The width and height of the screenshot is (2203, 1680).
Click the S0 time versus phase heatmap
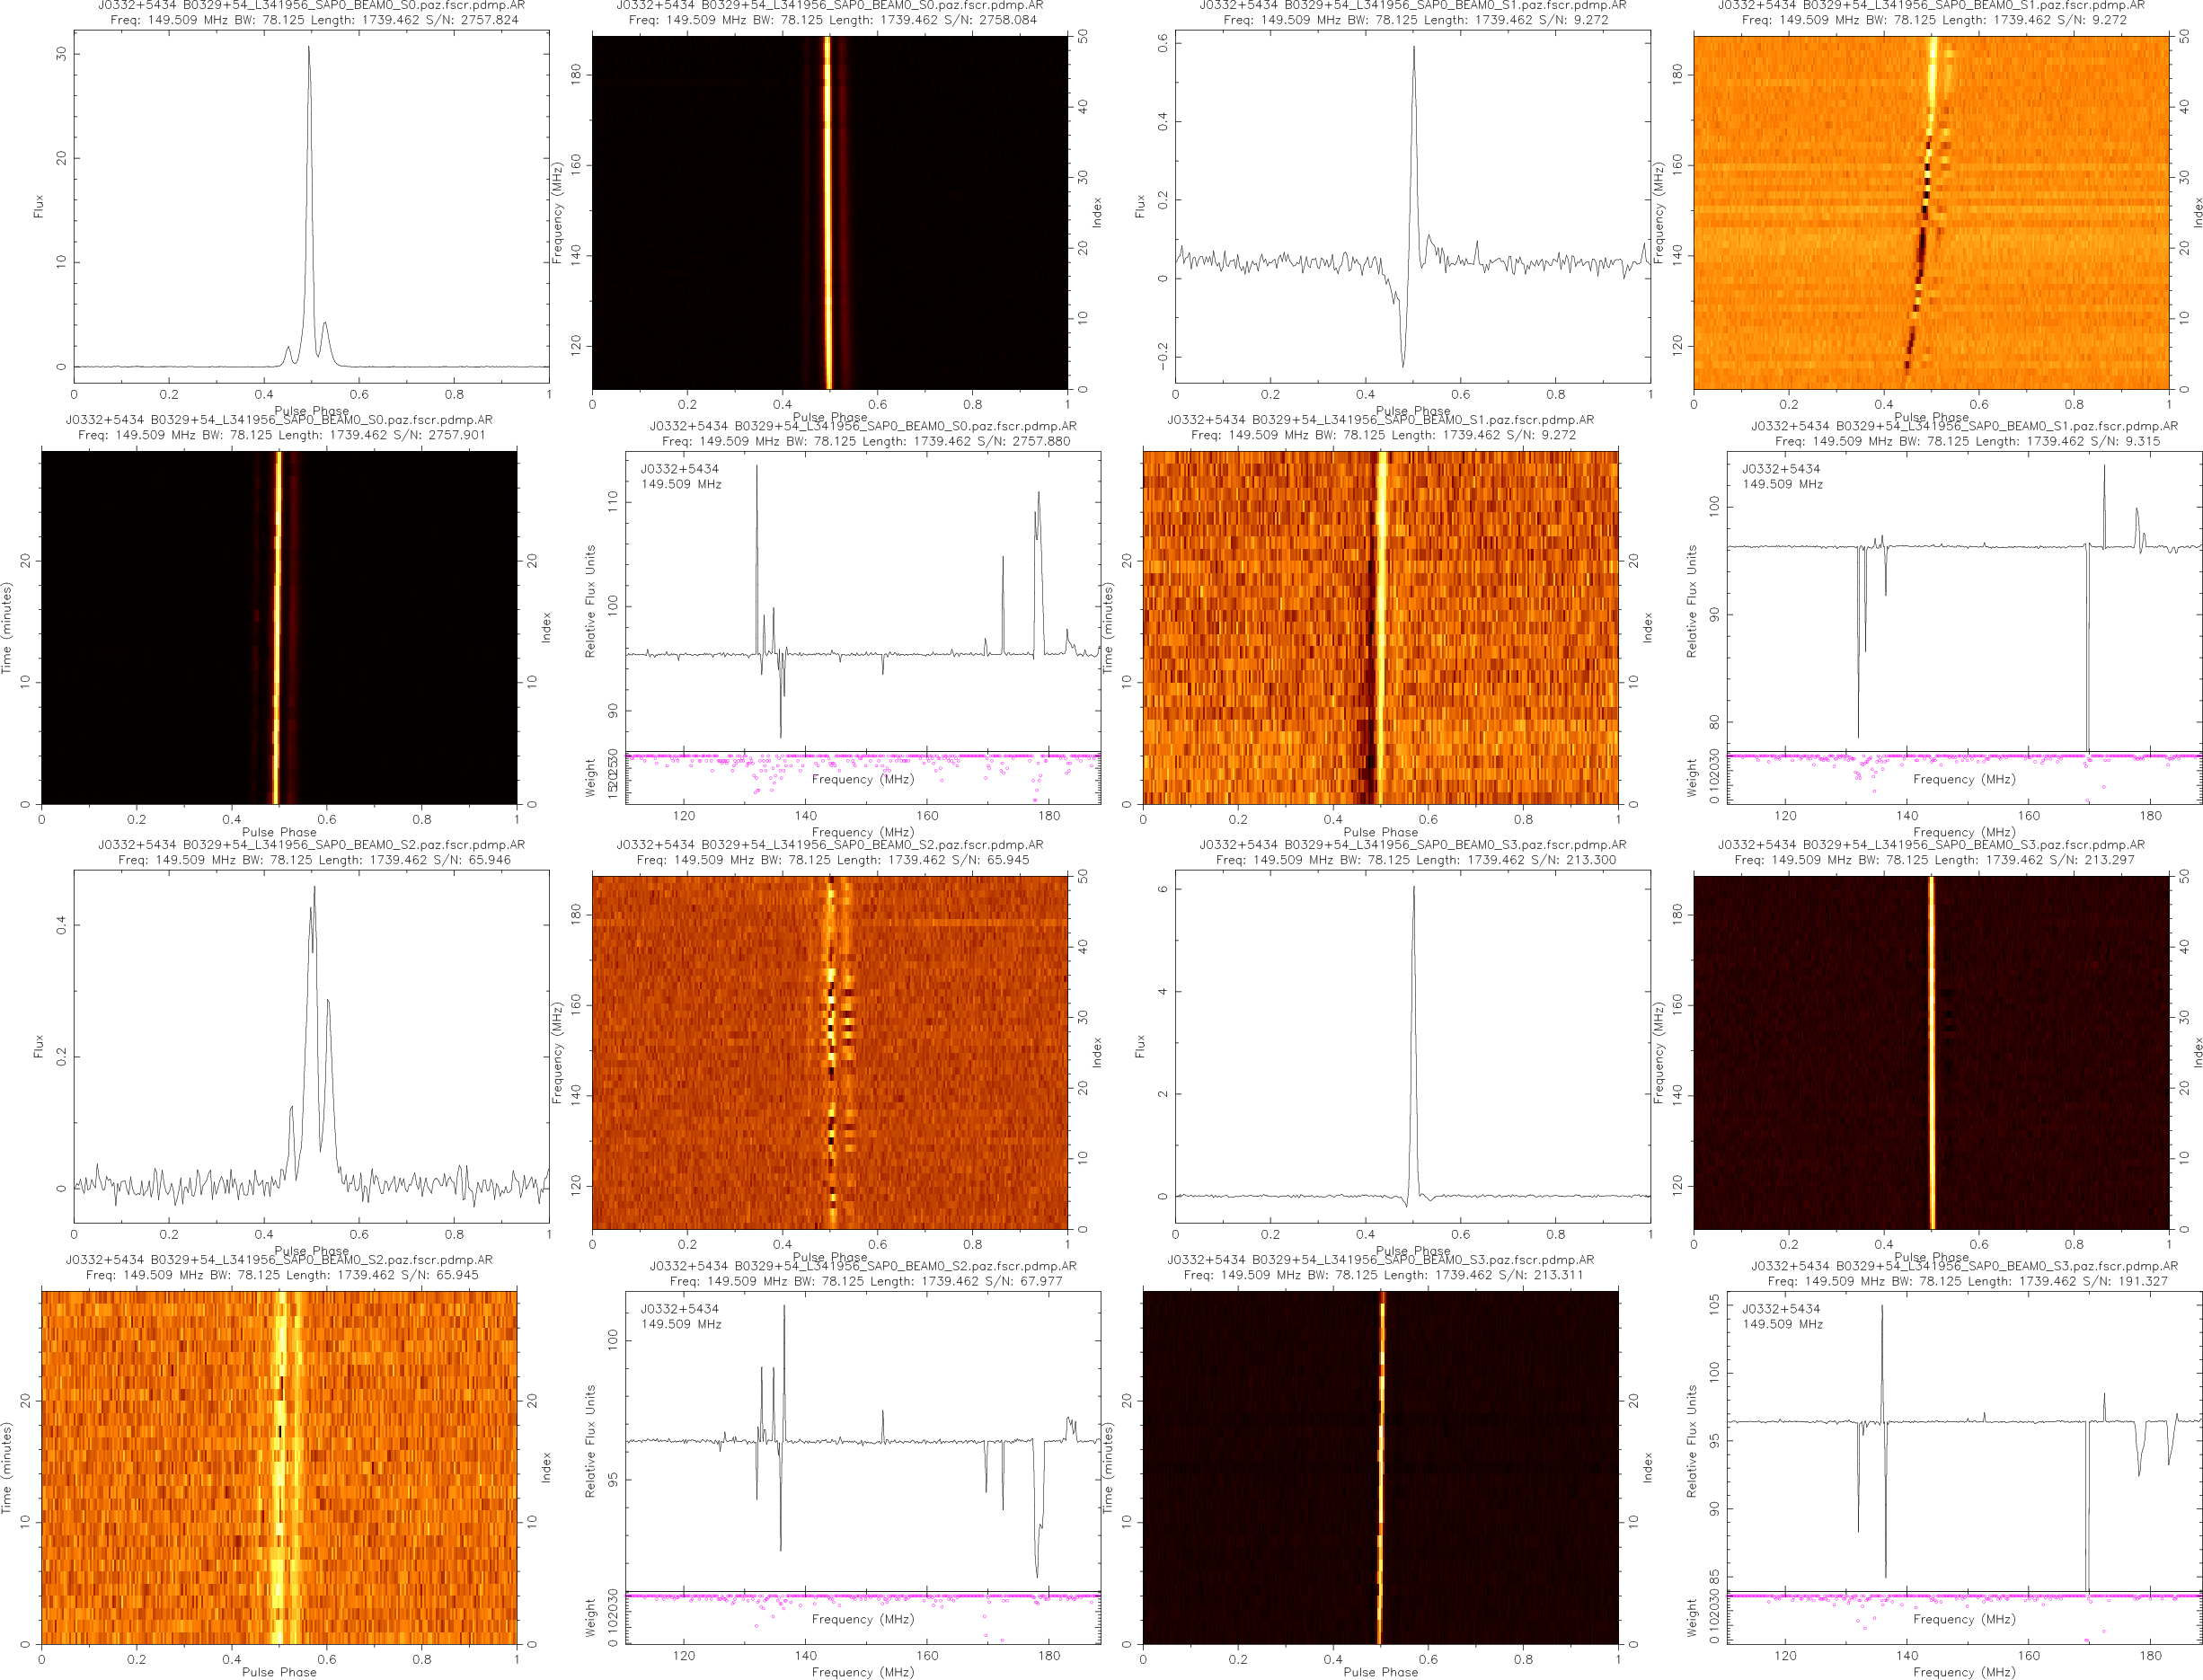point(279,627)
